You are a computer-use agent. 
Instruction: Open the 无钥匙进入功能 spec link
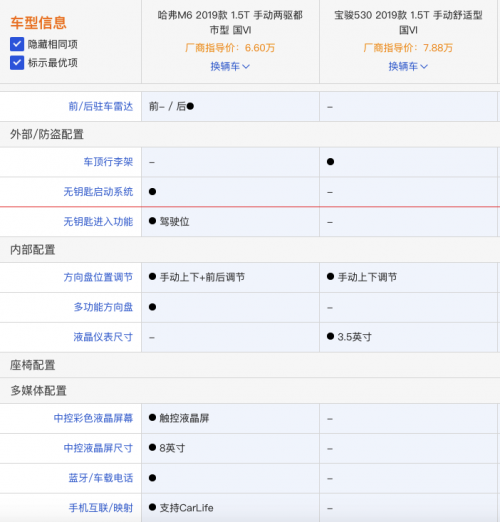tap(98, 222)
